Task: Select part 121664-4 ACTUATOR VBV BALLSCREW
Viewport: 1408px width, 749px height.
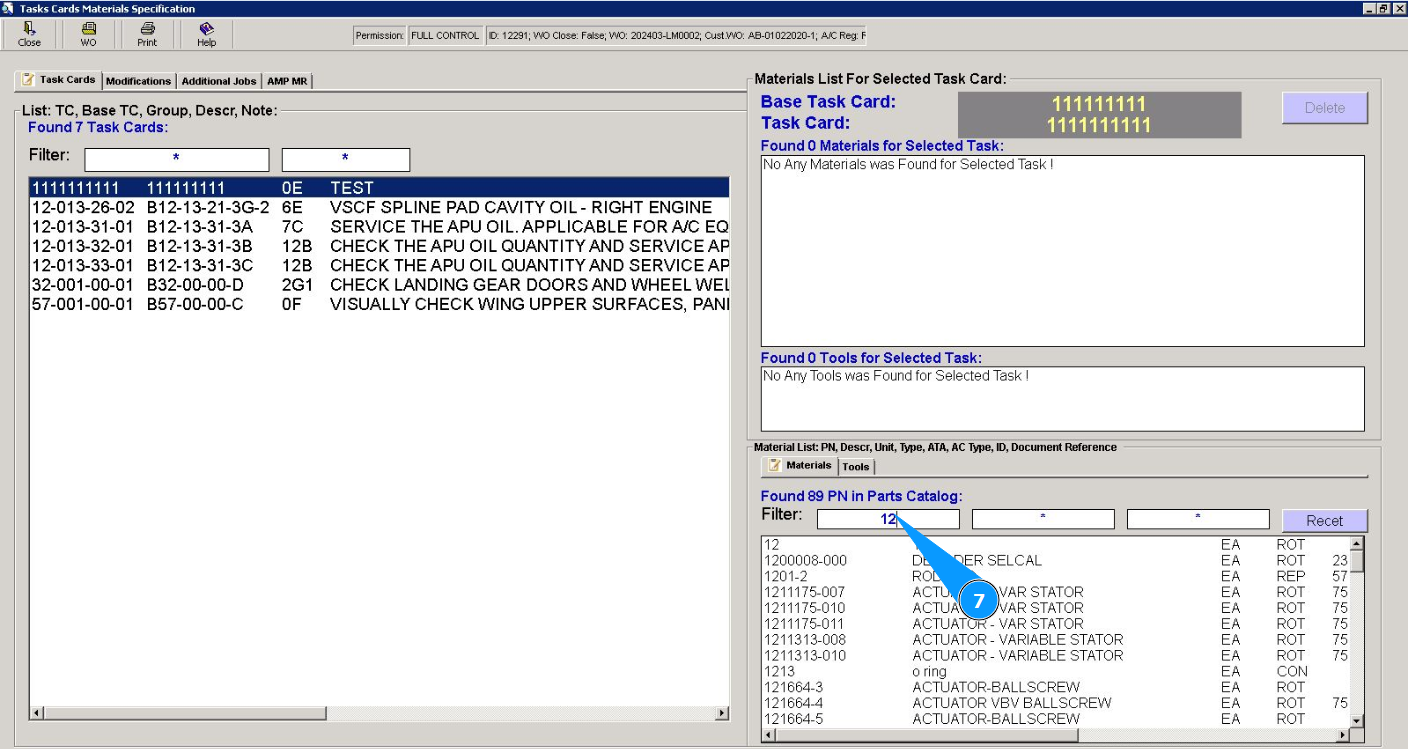Action: point(1055,703)
